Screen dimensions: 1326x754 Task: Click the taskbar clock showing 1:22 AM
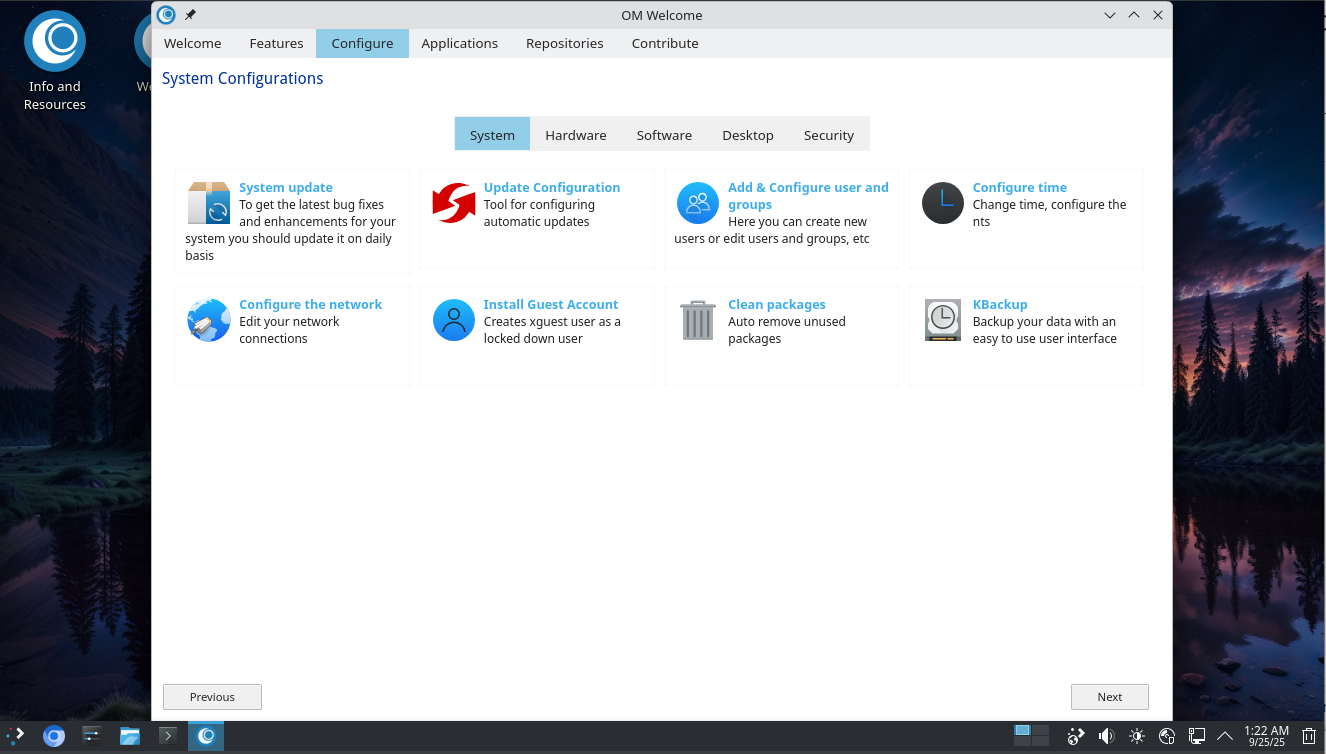[x=1265, y=736]
